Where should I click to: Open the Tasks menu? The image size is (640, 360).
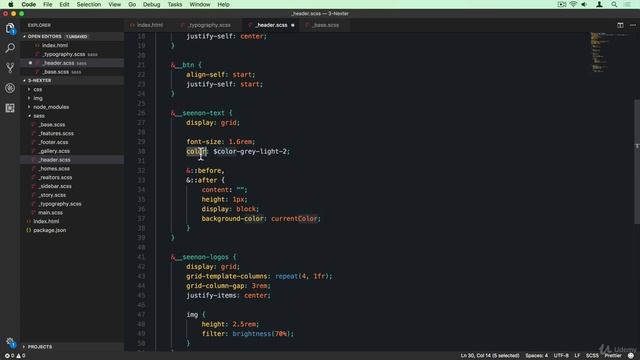tap(175, 4)
